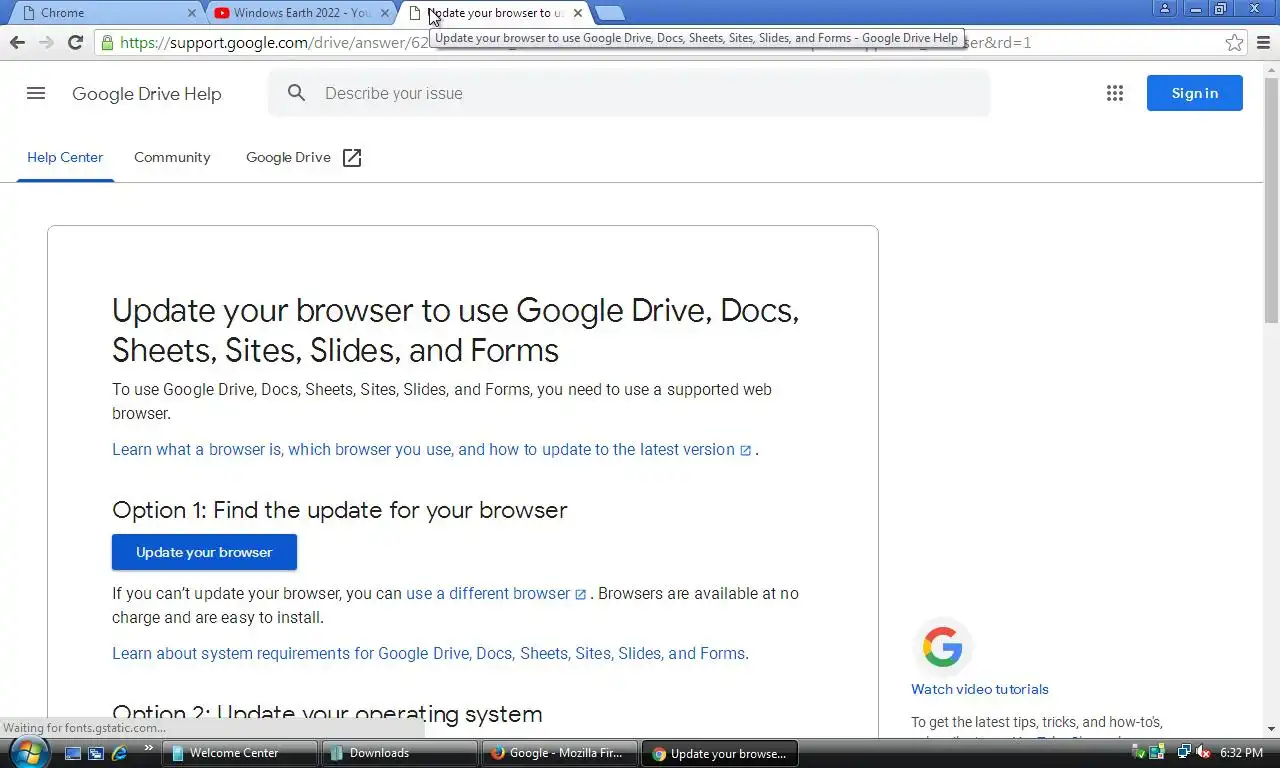Click Show Desktop in quick launch

(73, 753)
